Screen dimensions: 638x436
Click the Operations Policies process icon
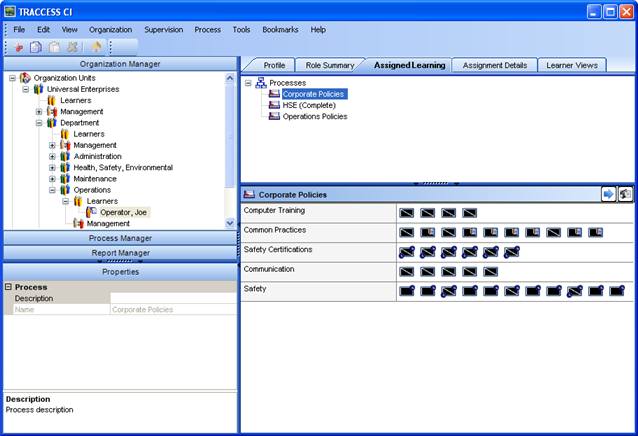coord(274,116)
